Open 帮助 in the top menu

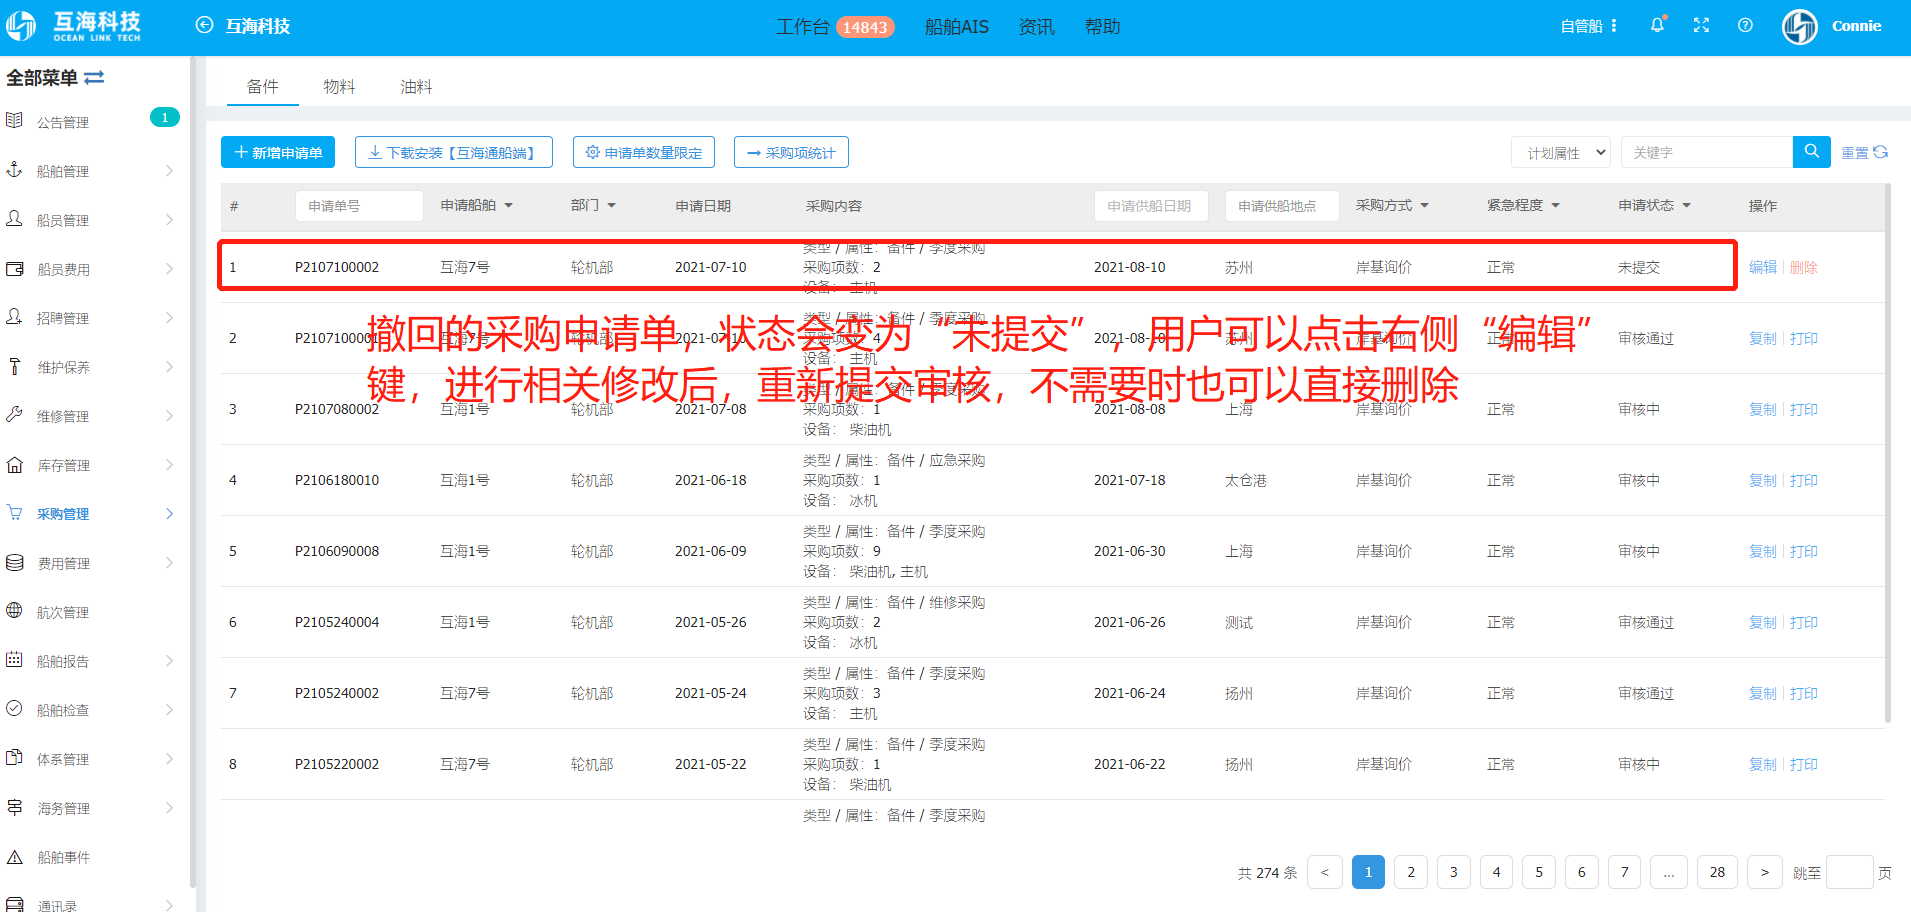tap(1102, 27)
